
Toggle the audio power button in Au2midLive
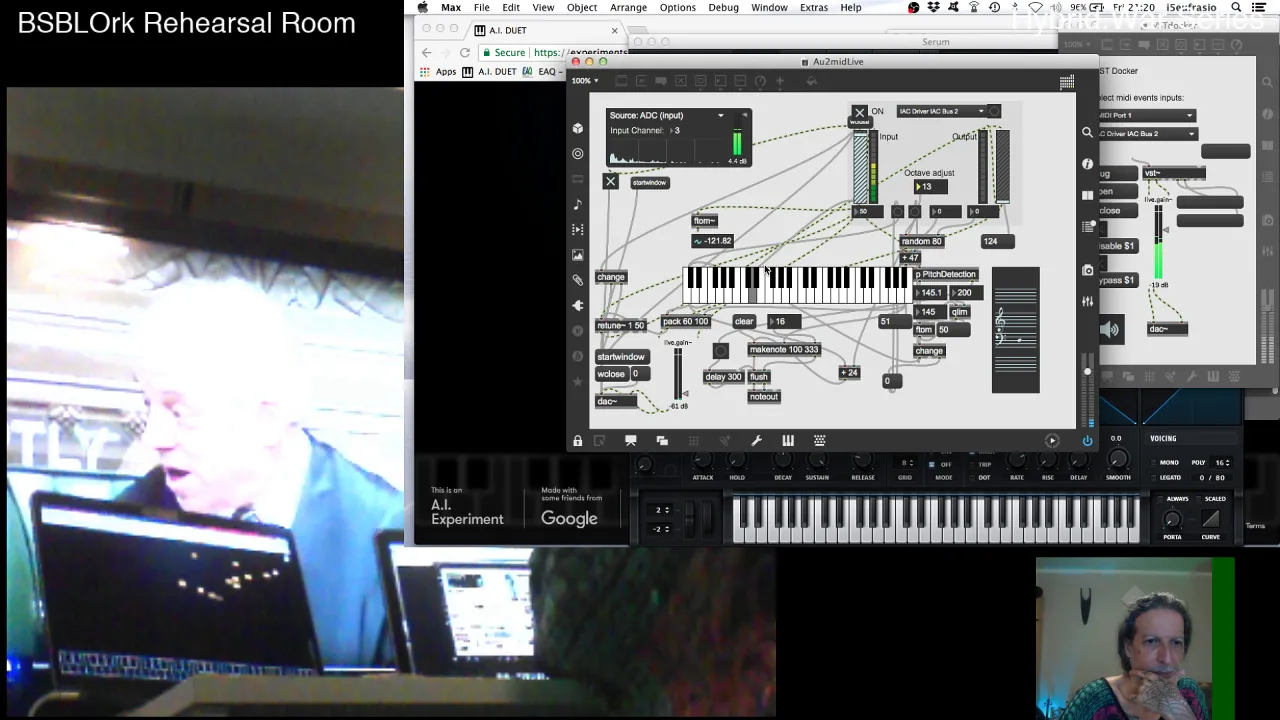(1087, 440)
